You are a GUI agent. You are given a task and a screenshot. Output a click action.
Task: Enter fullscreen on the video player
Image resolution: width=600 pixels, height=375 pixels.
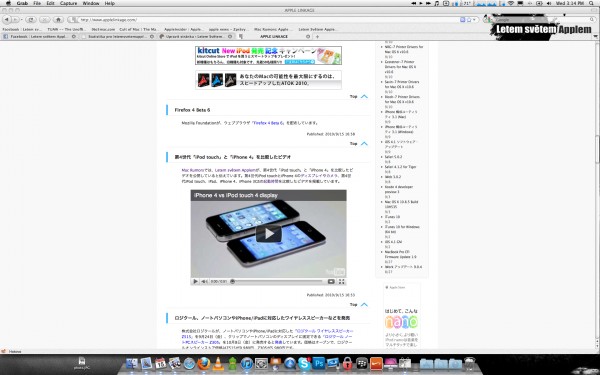(341, 281)
